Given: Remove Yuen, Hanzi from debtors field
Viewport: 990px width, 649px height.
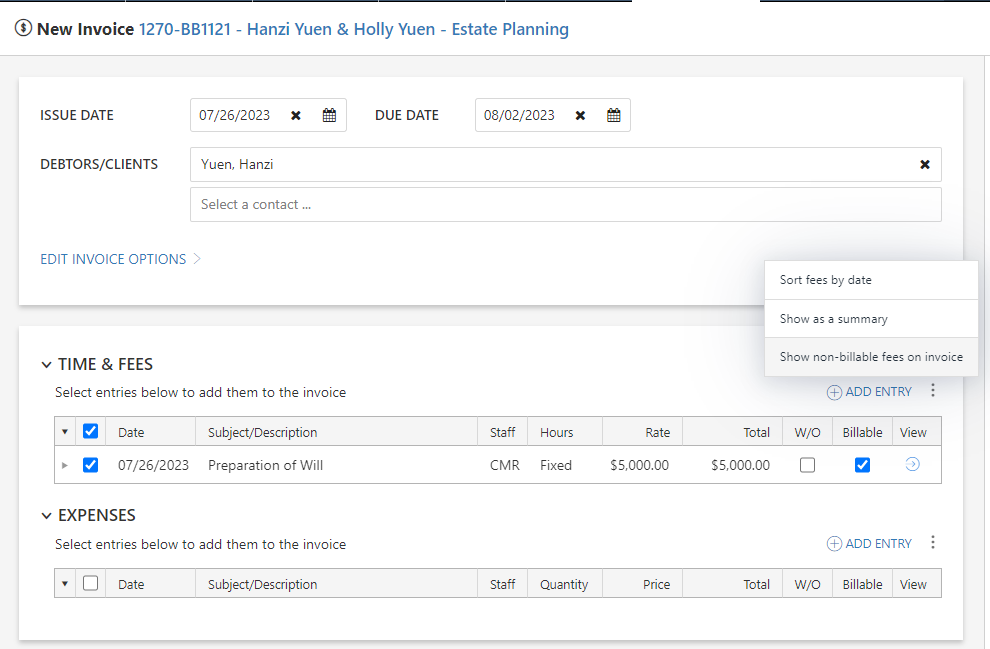Looking at the screenshot, I should tap(924, 164).
